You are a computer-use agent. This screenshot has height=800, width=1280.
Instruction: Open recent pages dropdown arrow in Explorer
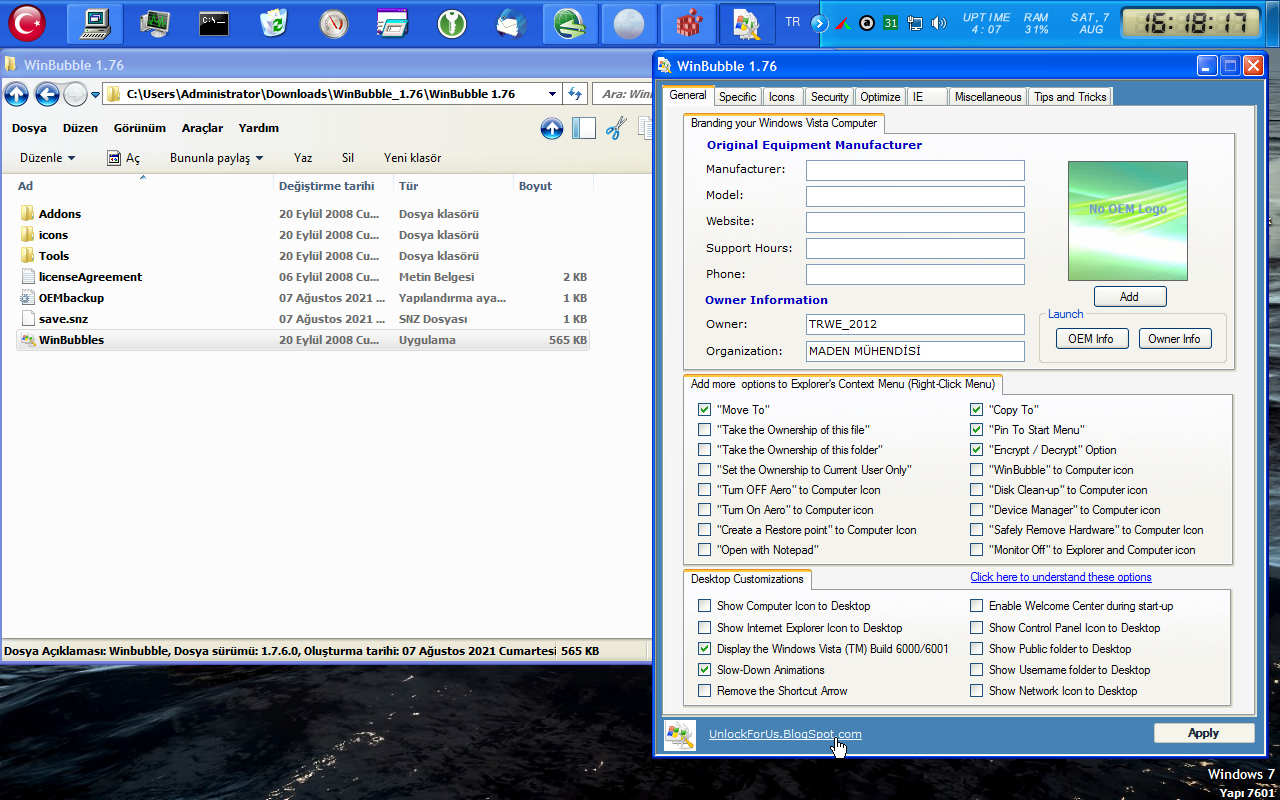click(95, 94)
